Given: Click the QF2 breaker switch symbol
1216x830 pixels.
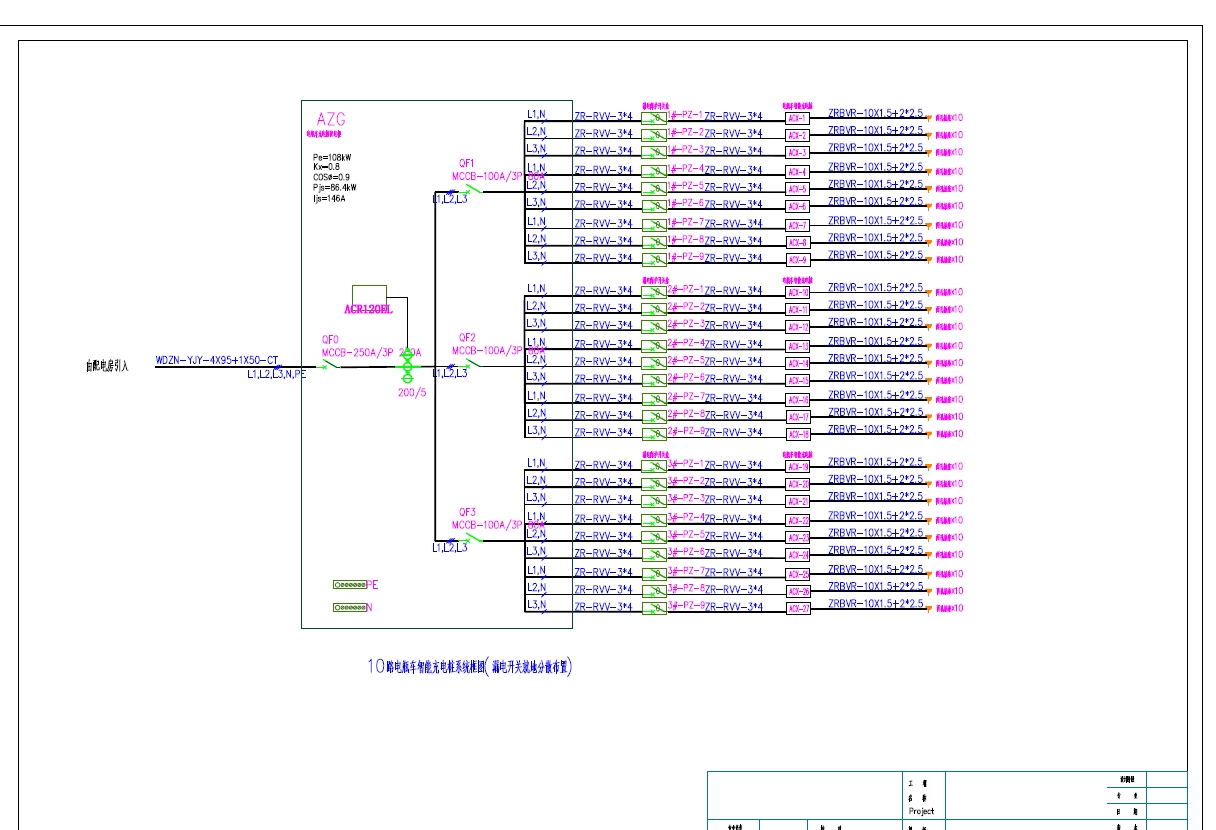Looking at the screenshot, I should click(x=470, y=365).
